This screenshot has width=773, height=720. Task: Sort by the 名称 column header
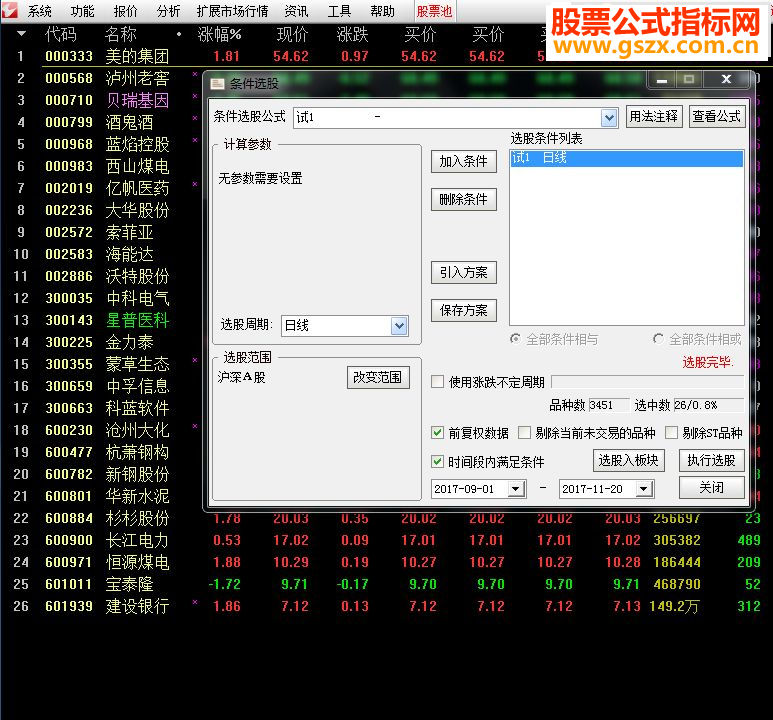[120, 35]
